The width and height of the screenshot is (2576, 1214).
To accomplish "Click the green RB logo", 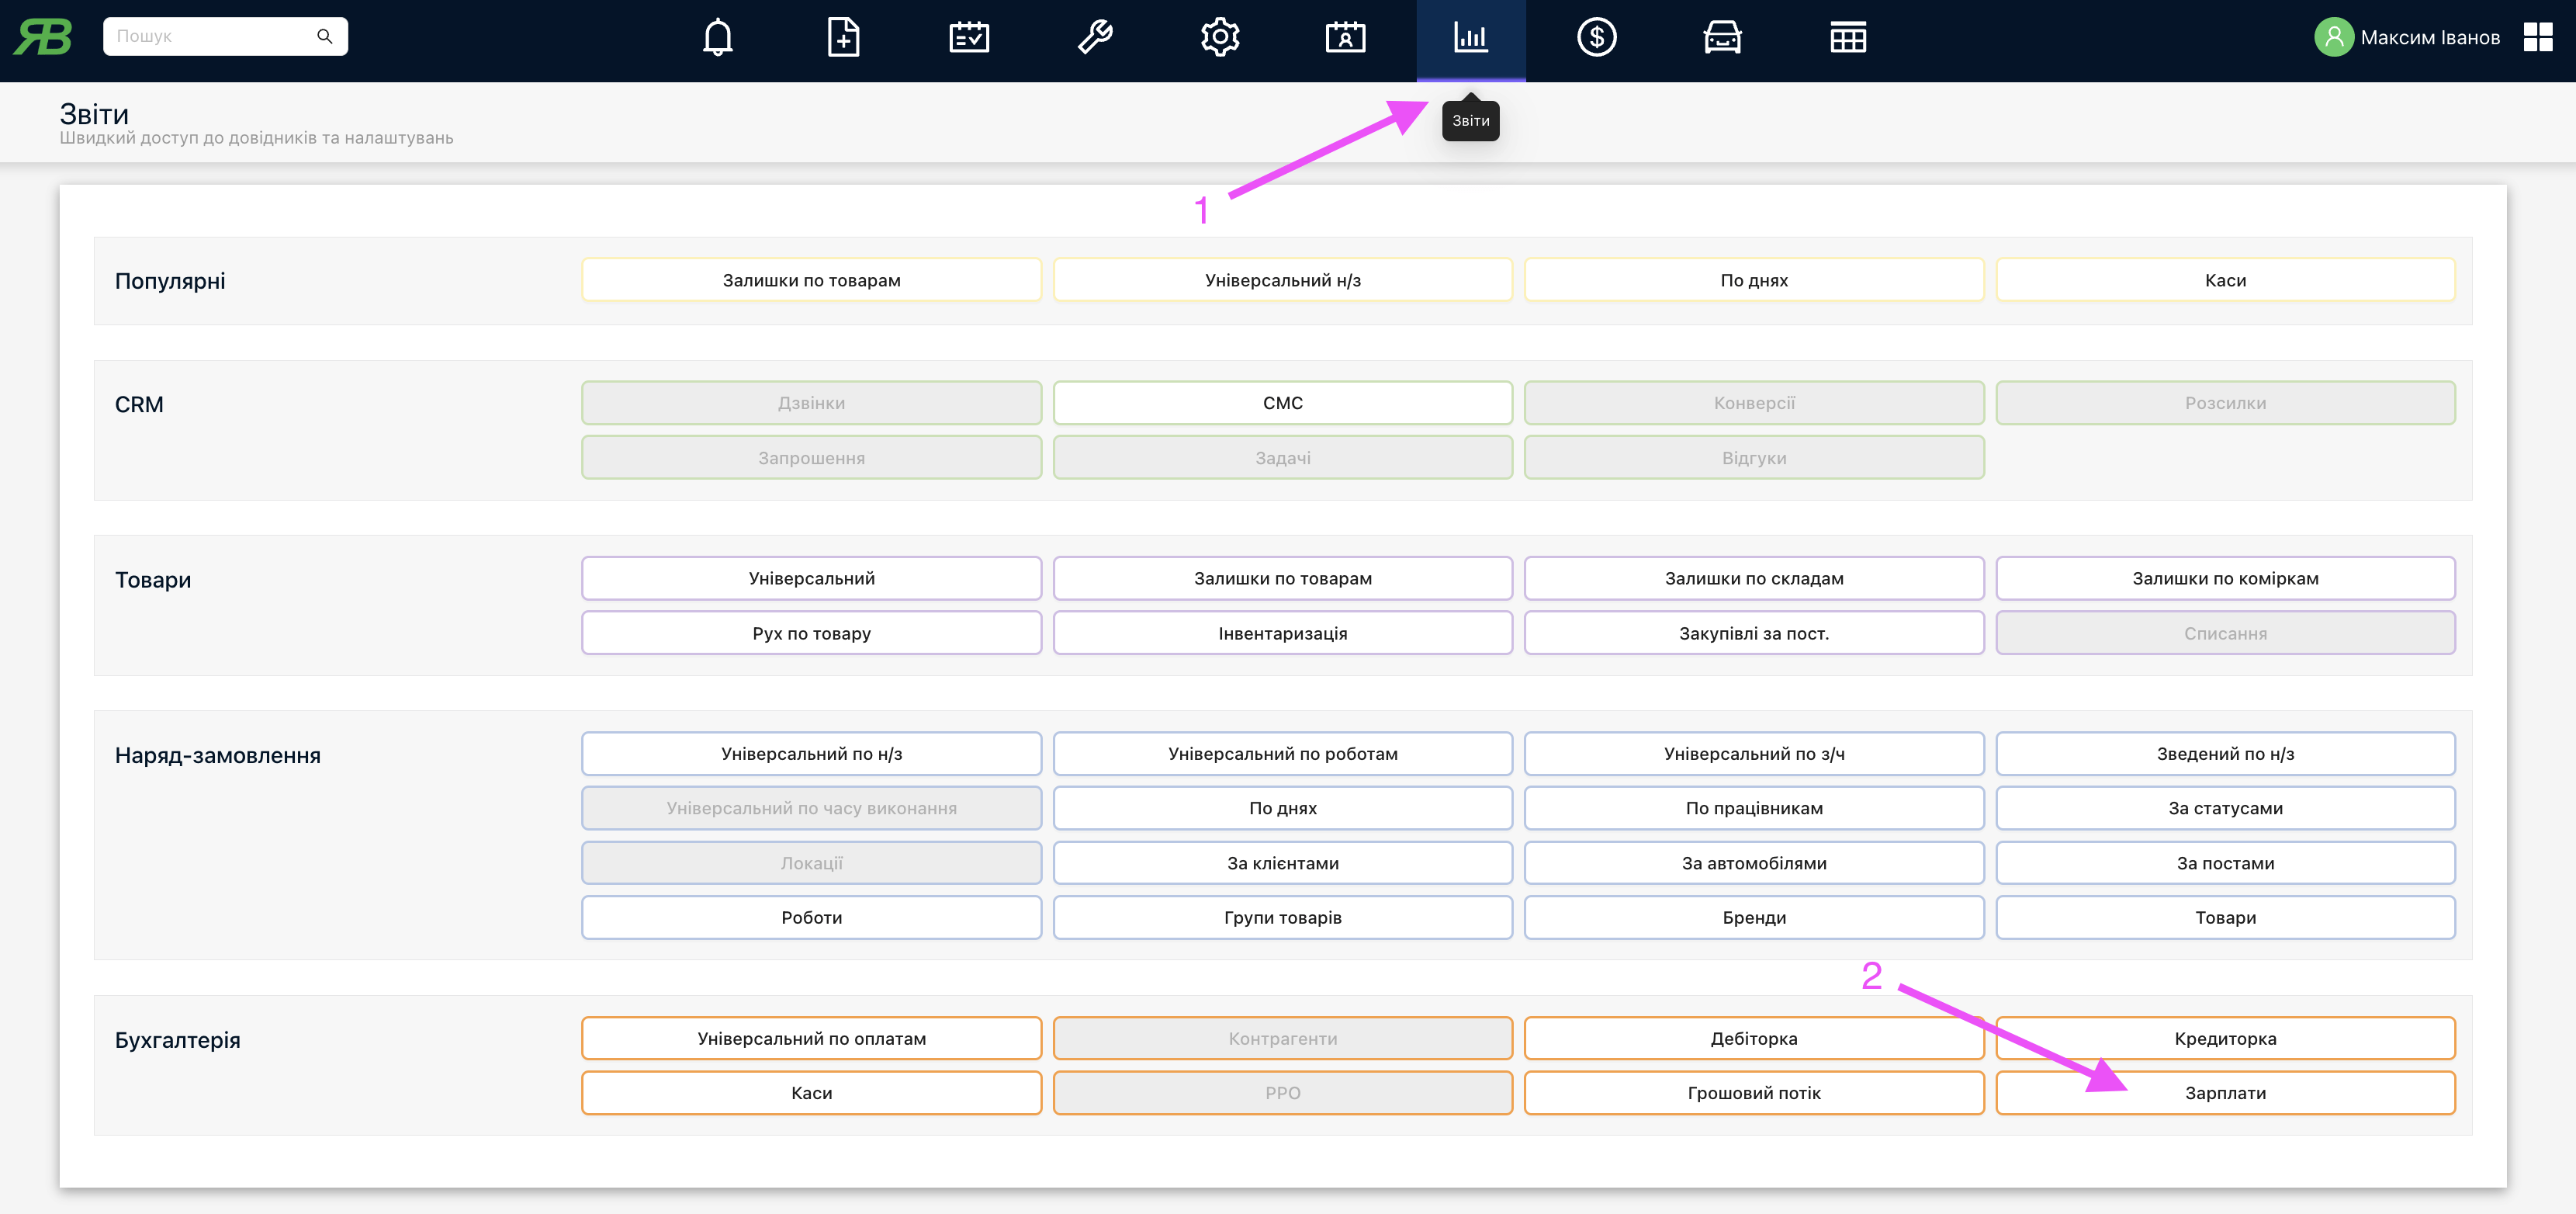I will (x=43, y=37).
